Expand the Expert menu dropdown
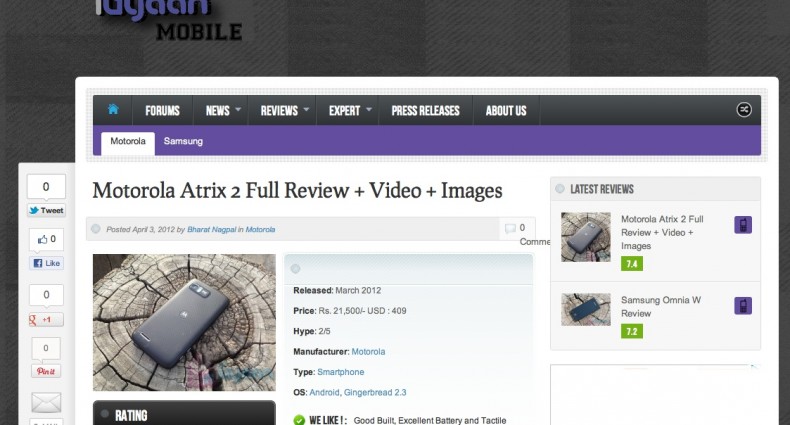This screenshot has width=790, height=425. [x=350, y=111]
